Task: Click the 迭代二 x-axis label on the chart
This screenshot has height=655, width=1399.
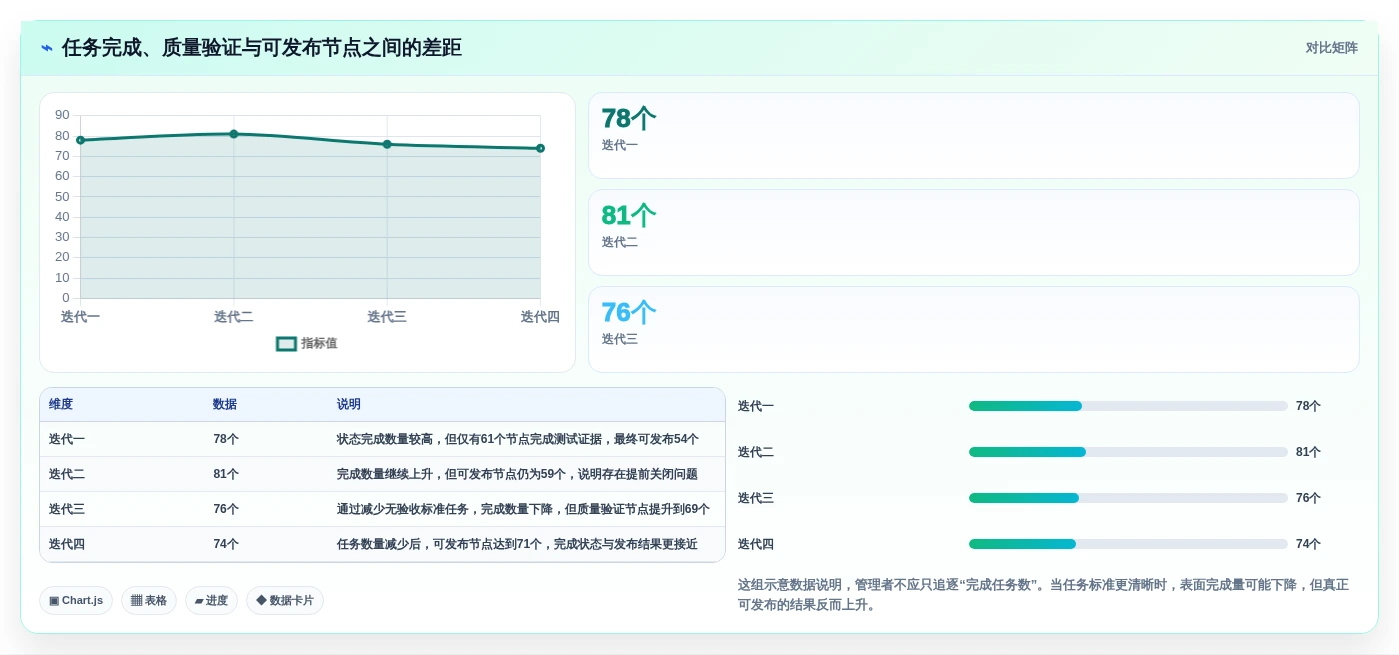Action: (x=234, y=317)
